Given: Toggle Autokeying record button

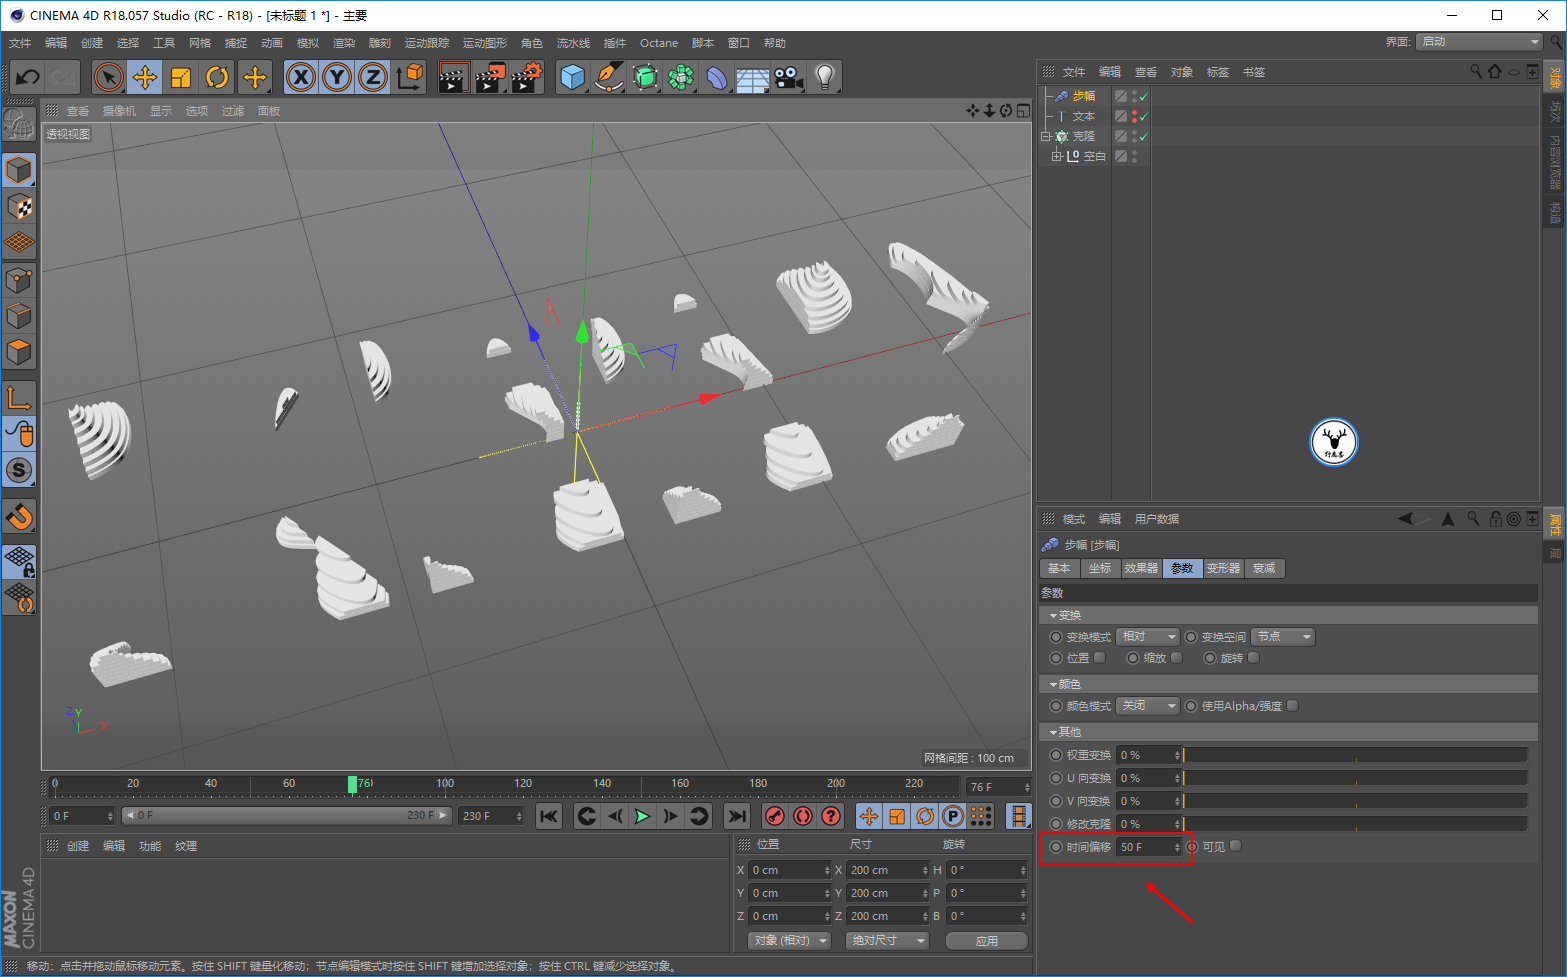Looking at the screenshot, I should (x=802, y=816).
